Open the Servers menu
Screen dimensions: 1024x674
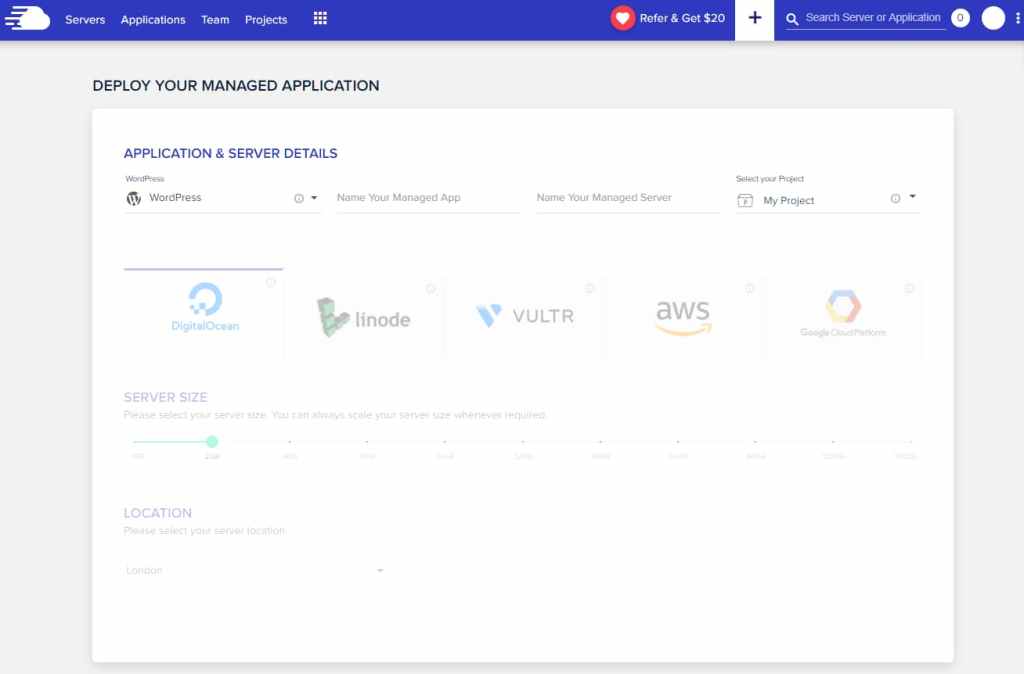(85, 19)
